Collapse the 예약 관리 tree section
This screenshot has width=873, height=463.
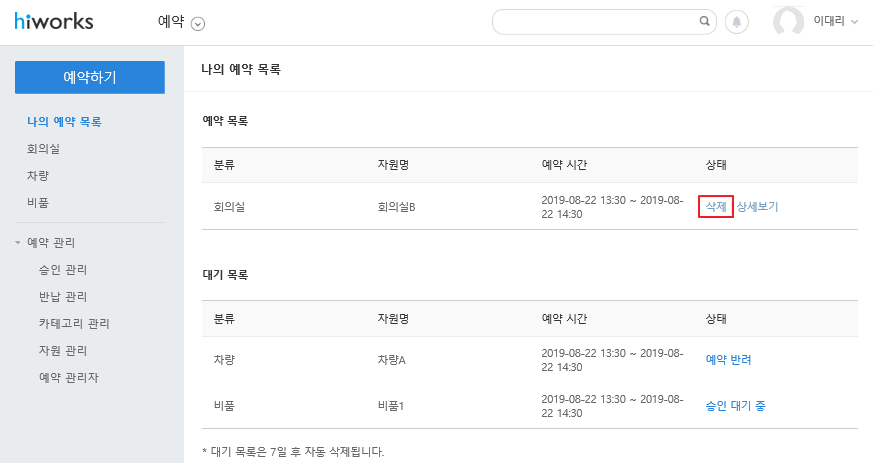(x=18, y=243)
